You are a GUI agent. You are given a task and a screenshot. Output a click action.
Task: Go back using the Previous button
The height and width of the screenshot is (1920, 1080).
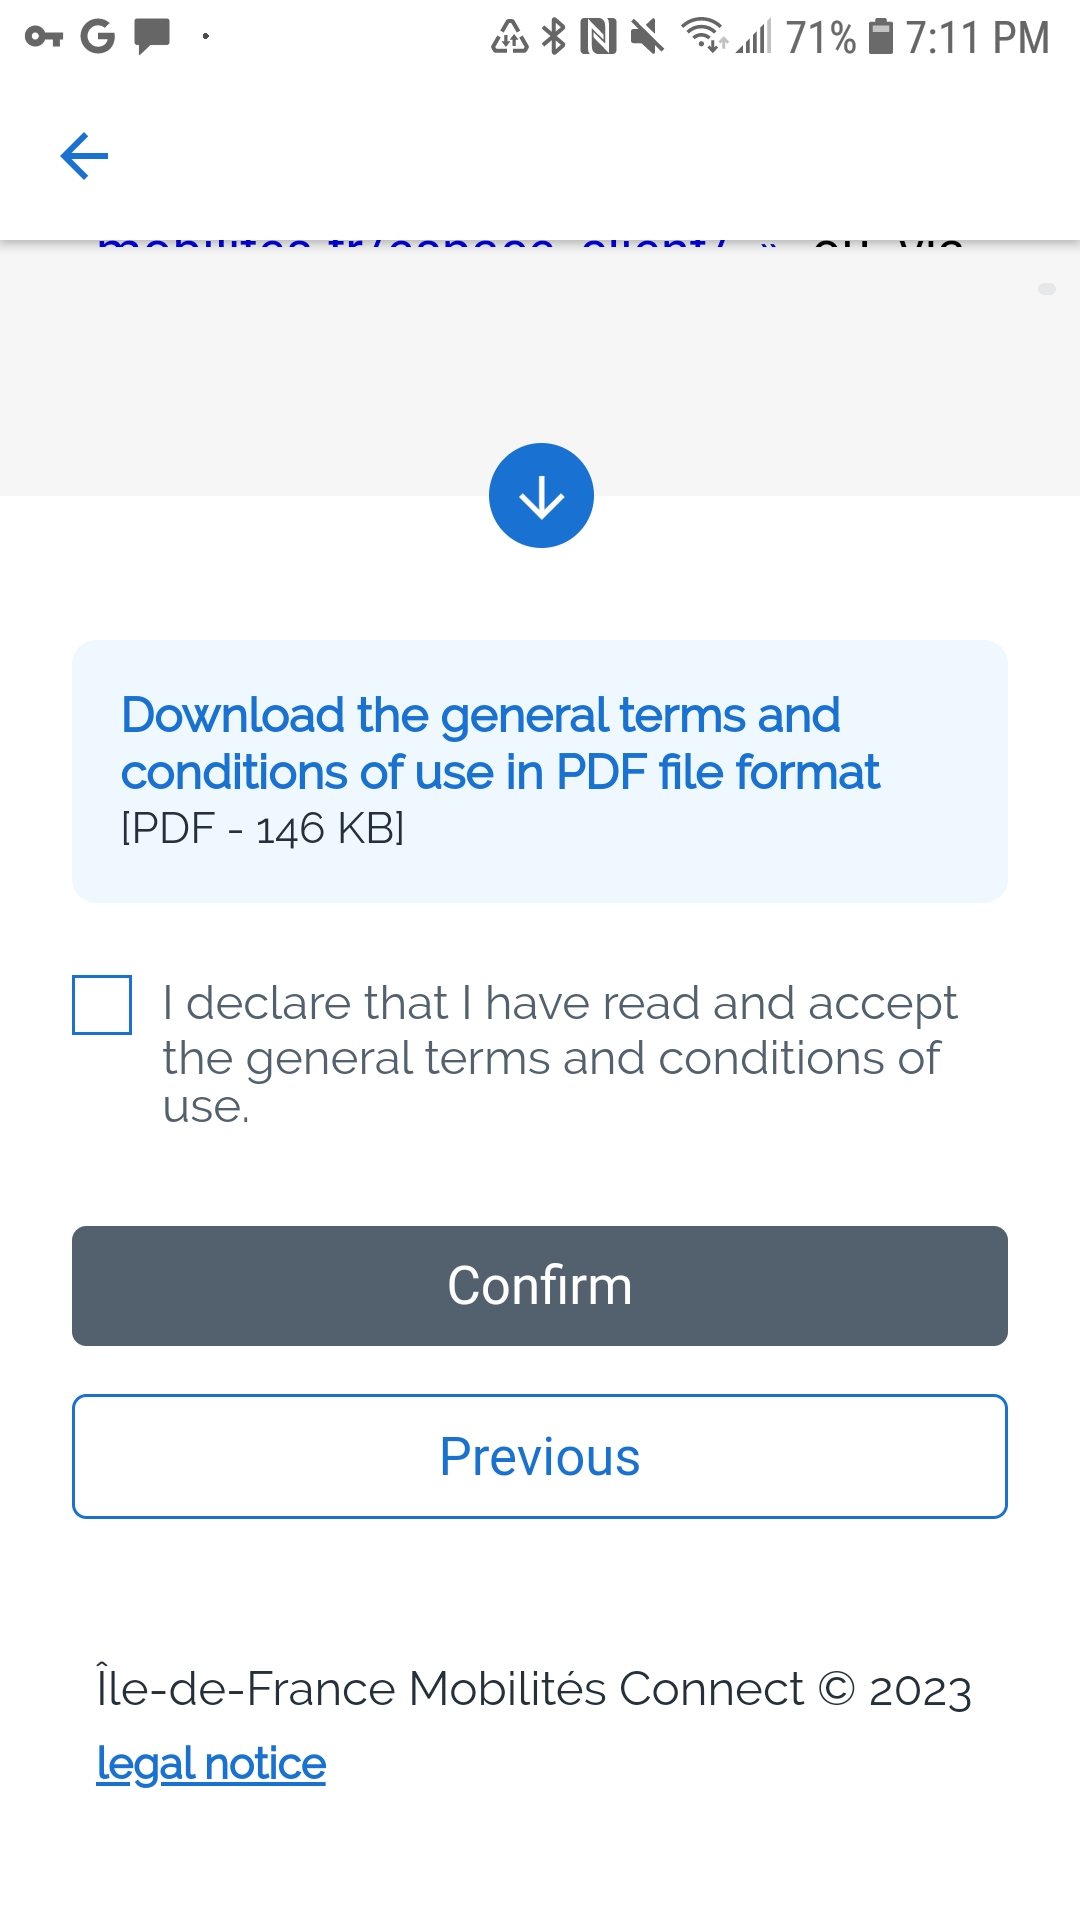click(540, 1457)
